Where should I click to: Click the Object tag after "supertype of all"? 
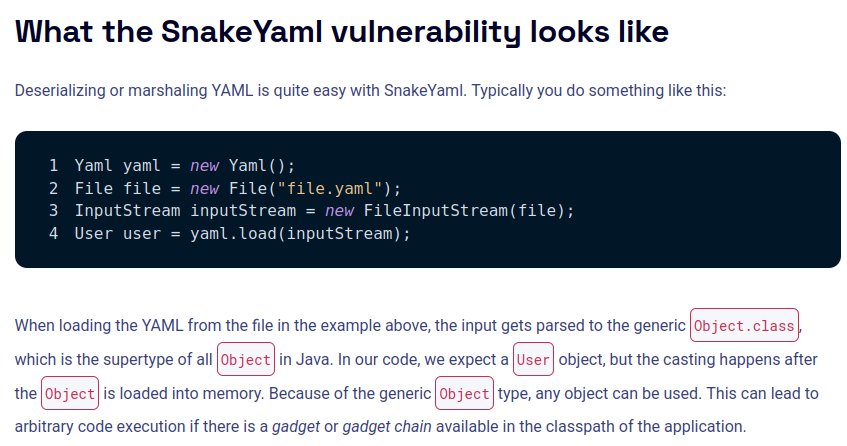(246, 360)
